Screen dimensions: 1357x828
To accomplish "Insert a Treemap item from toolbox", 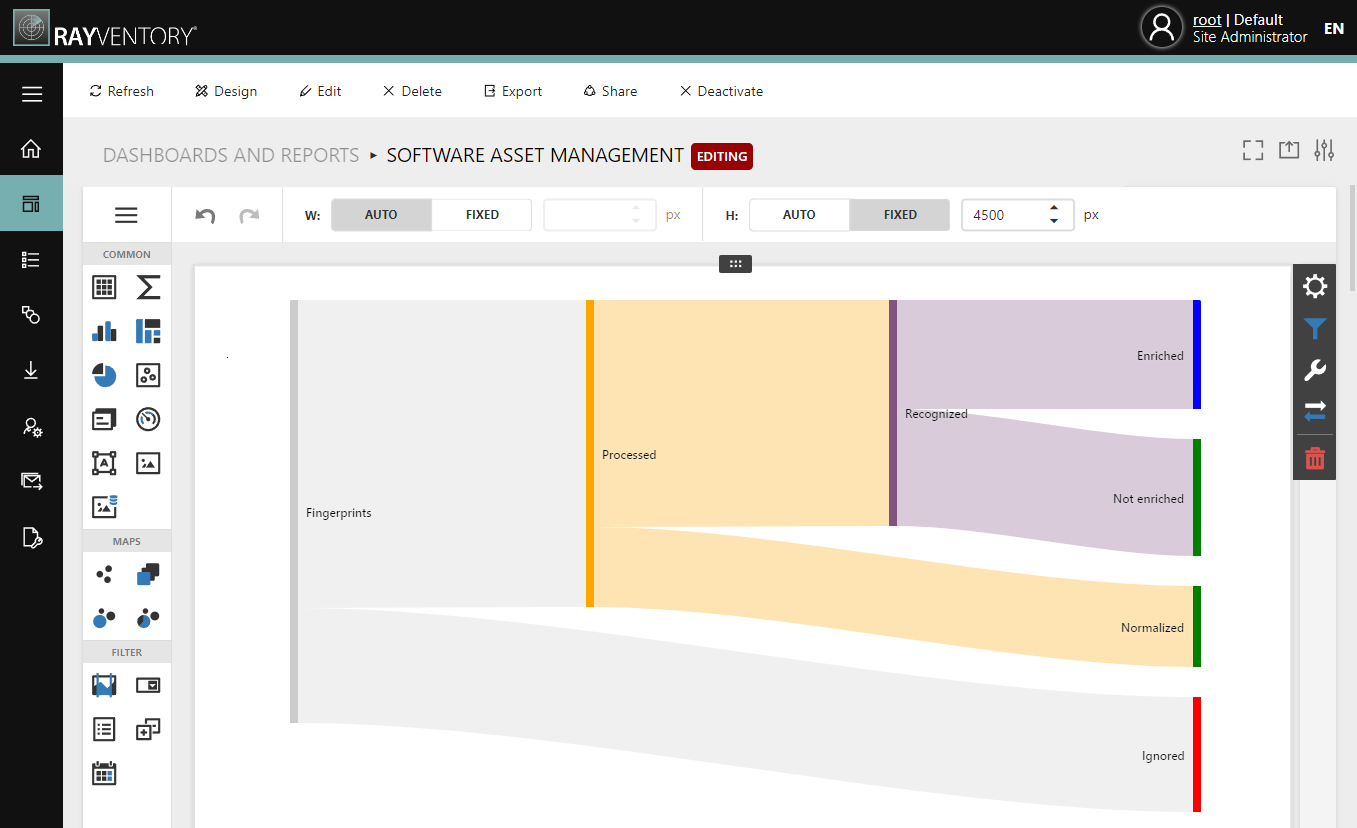I will 148,331.
